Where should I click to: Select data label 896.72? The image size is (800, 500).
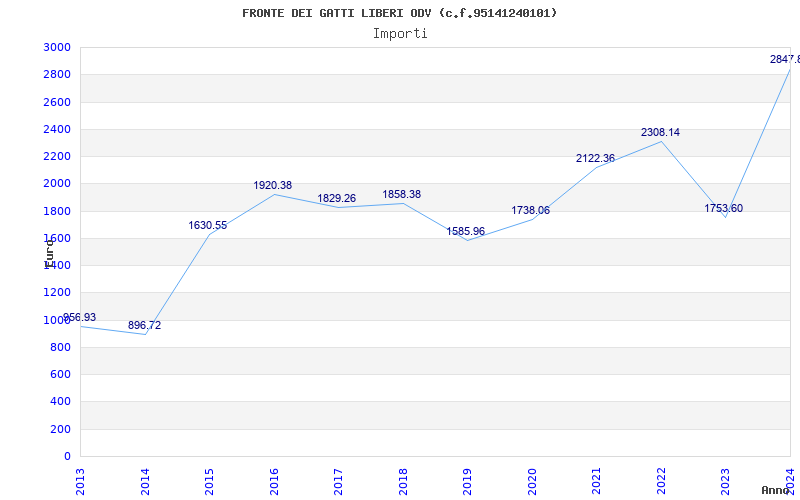pos(144,326)
